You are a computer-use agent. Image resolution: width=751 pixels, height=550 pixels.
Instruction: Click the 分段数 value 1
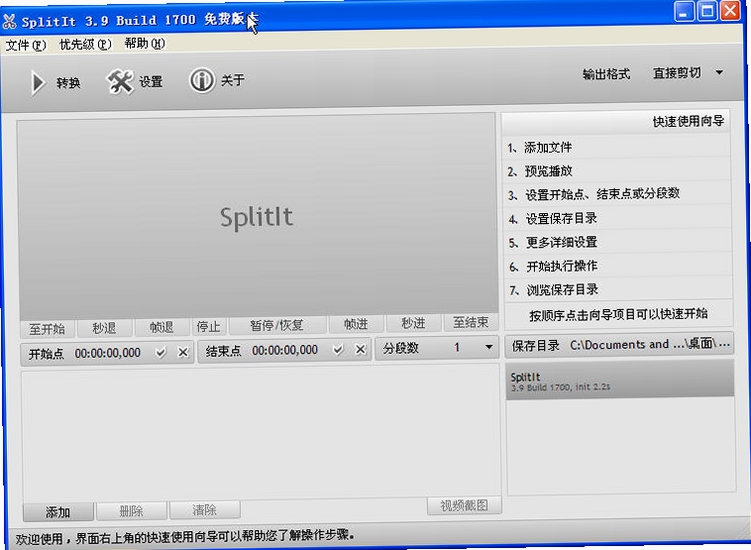[456, 347]
